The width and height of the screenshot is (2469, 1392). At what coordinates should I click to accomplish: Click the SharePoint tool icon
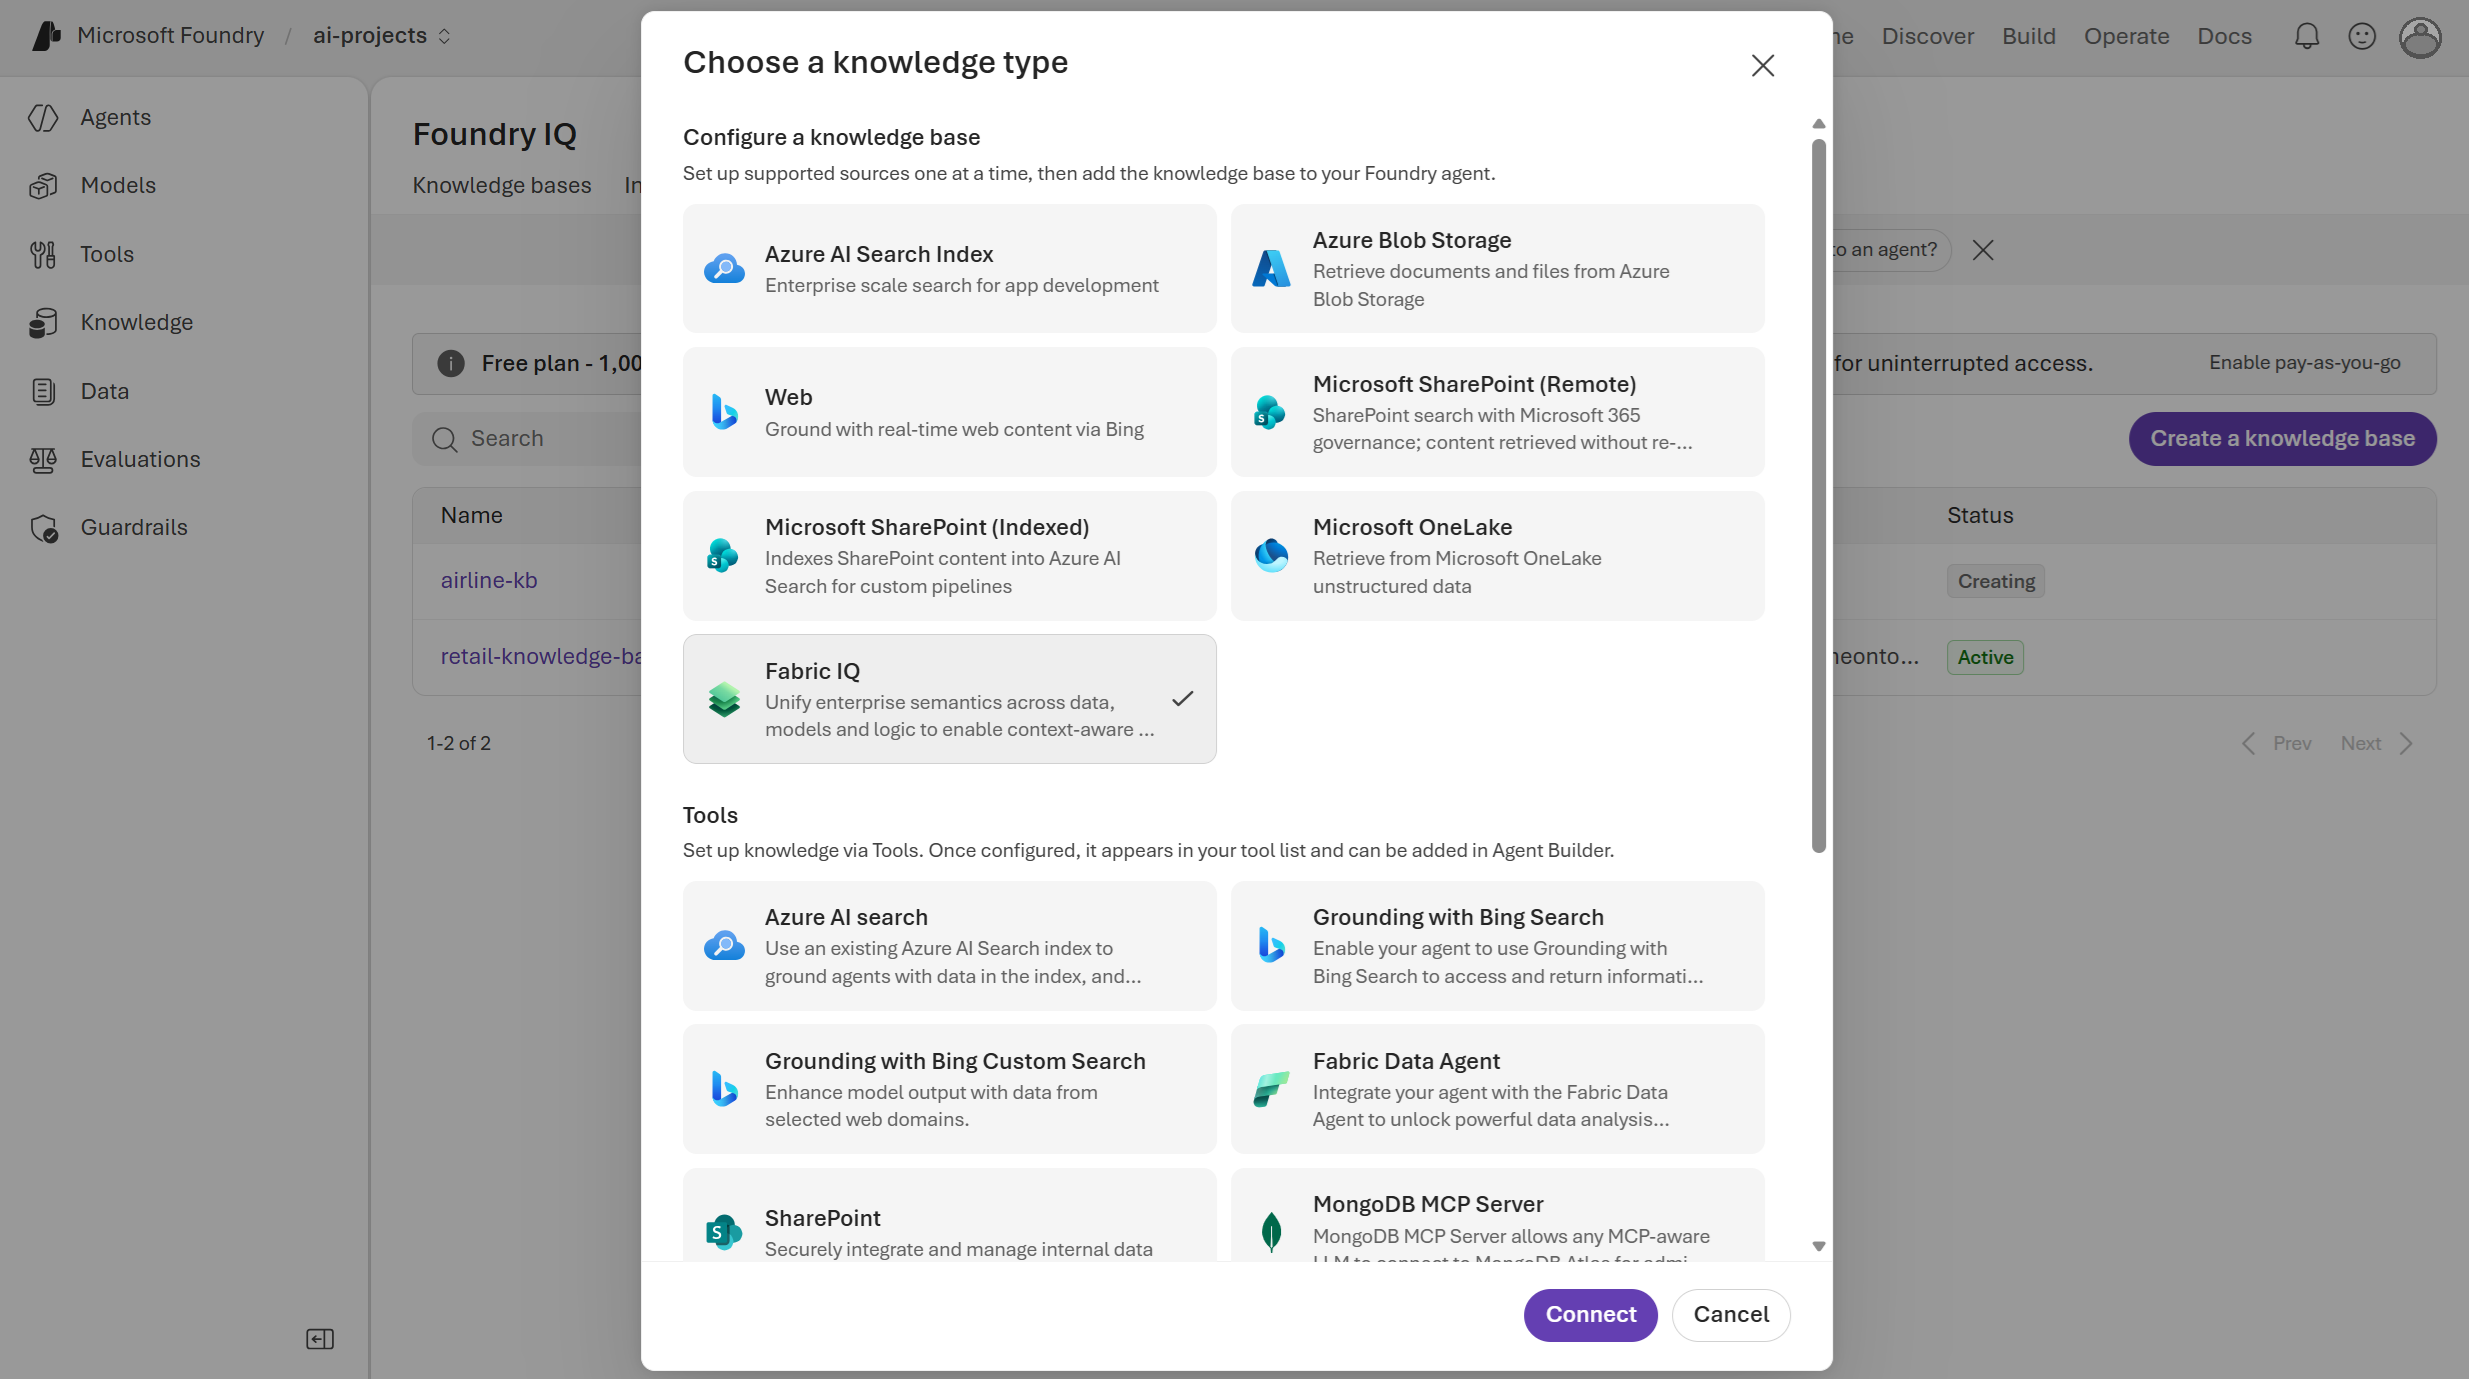click(x=722, y=1233)
